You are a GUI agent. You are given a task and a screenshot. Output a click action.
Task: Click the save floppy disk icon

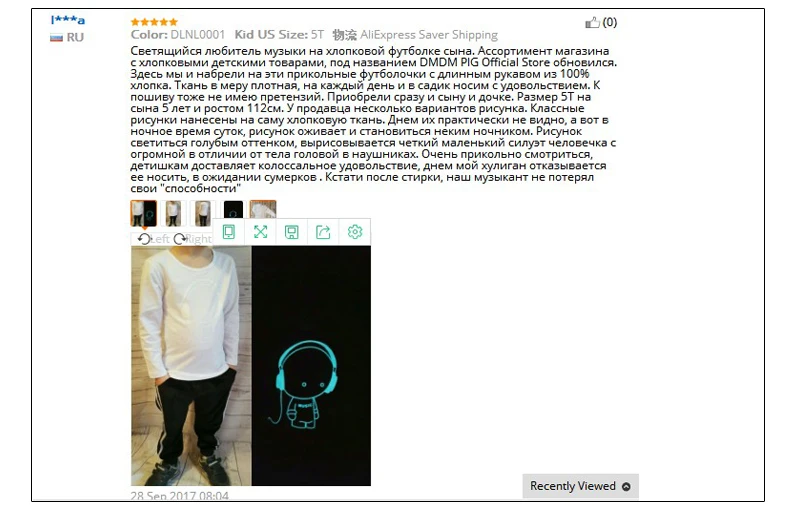[x=292, y=232]
